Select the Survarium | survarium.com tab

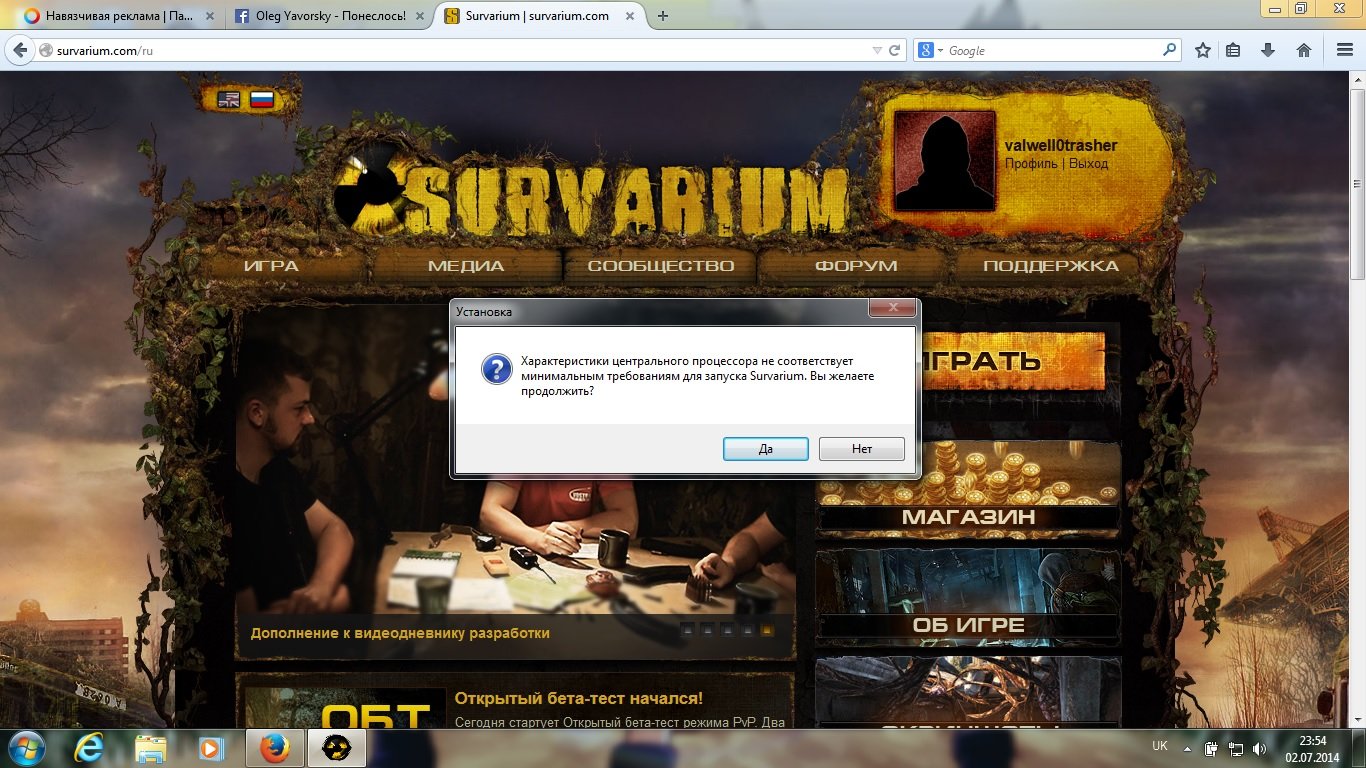click(x=537, y=16)
